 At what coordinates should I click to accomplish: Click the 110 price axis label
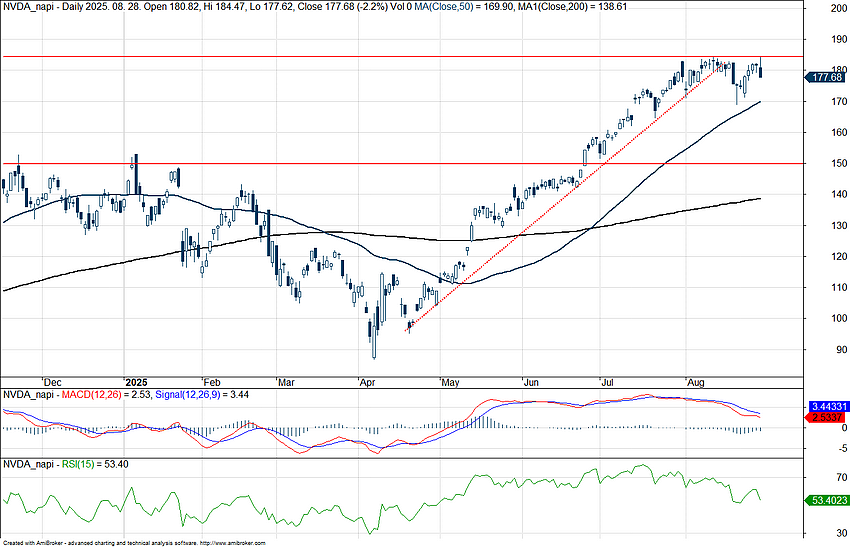[839, 287]
